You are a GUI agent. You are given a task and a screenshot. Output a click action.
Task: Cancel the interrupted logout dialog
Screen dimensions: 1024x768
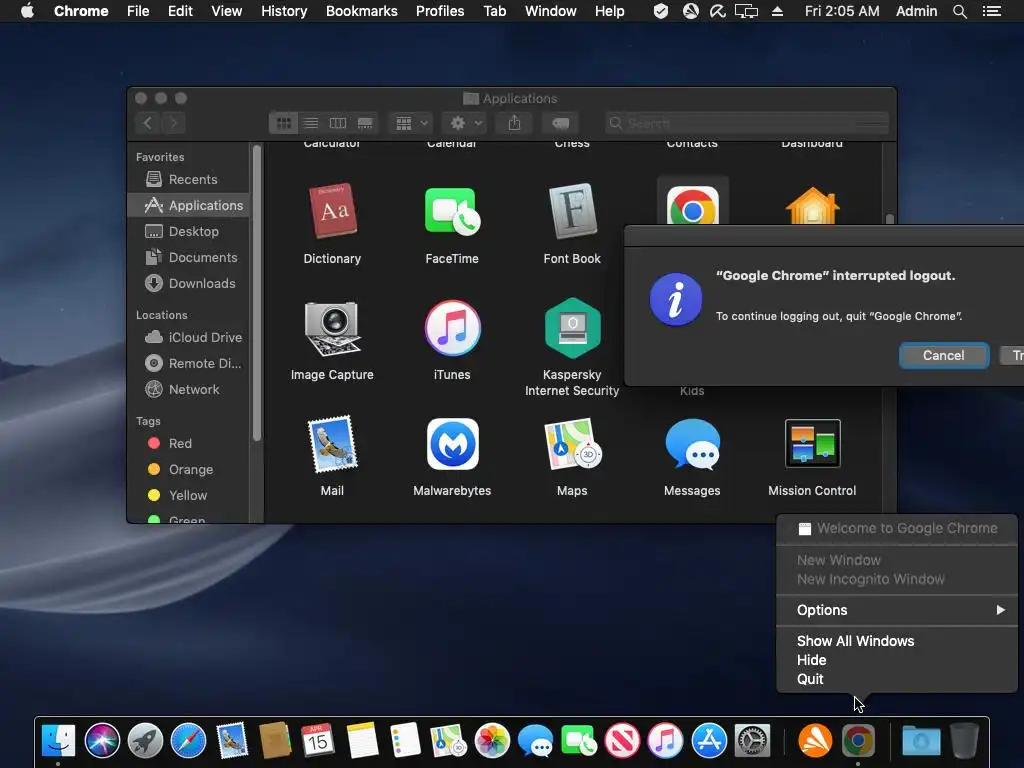click(x=944, y=355)
